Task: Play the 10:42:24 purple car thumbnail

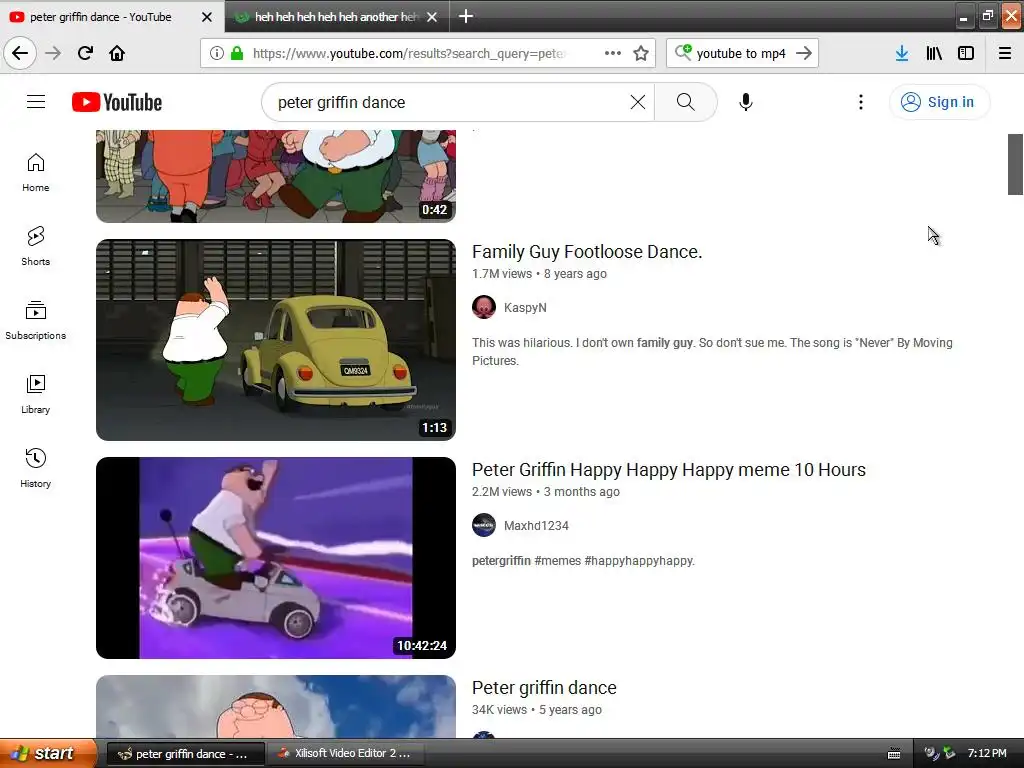Action: pos(276,558)
